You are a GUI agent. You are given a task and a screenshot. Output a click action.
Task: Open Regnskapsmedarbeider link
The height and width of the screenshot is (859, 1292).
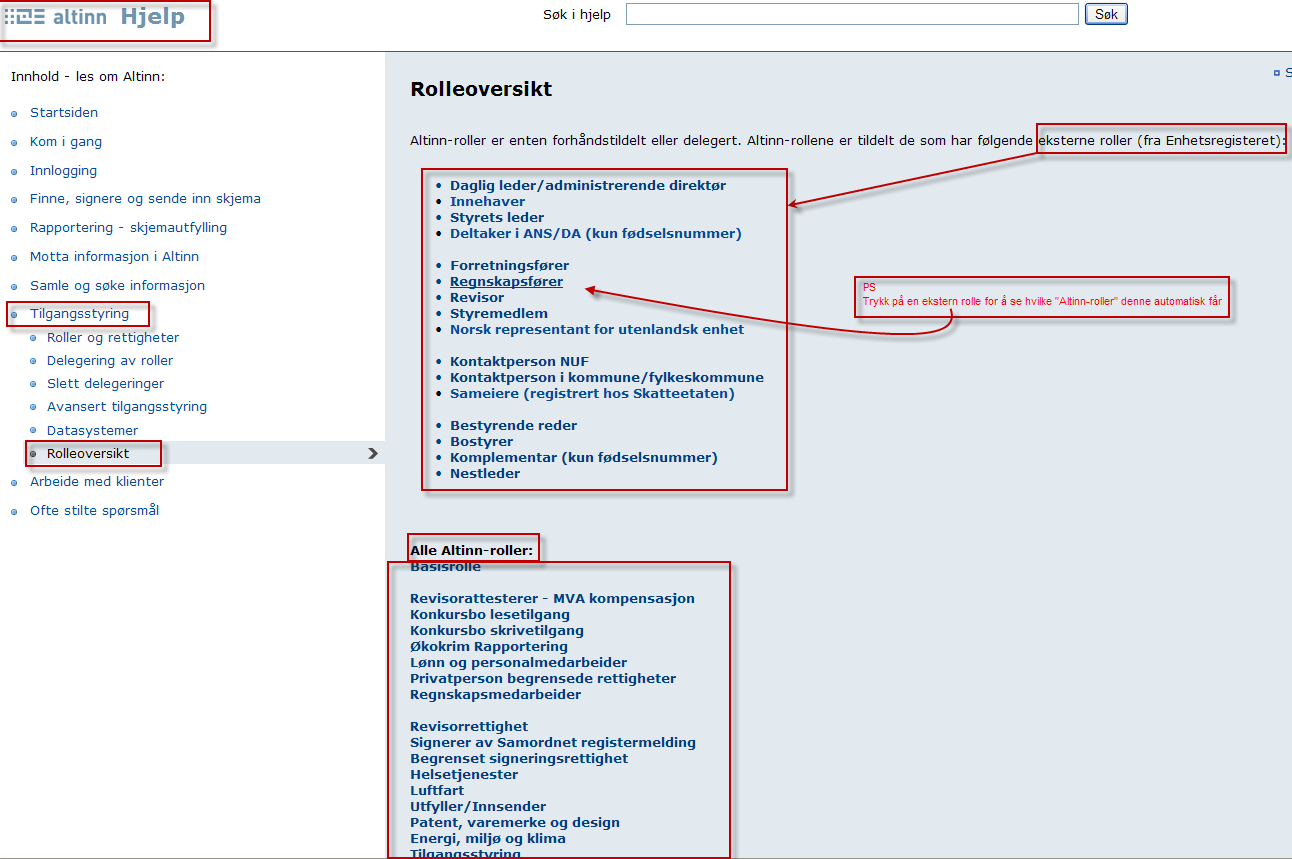495,695
